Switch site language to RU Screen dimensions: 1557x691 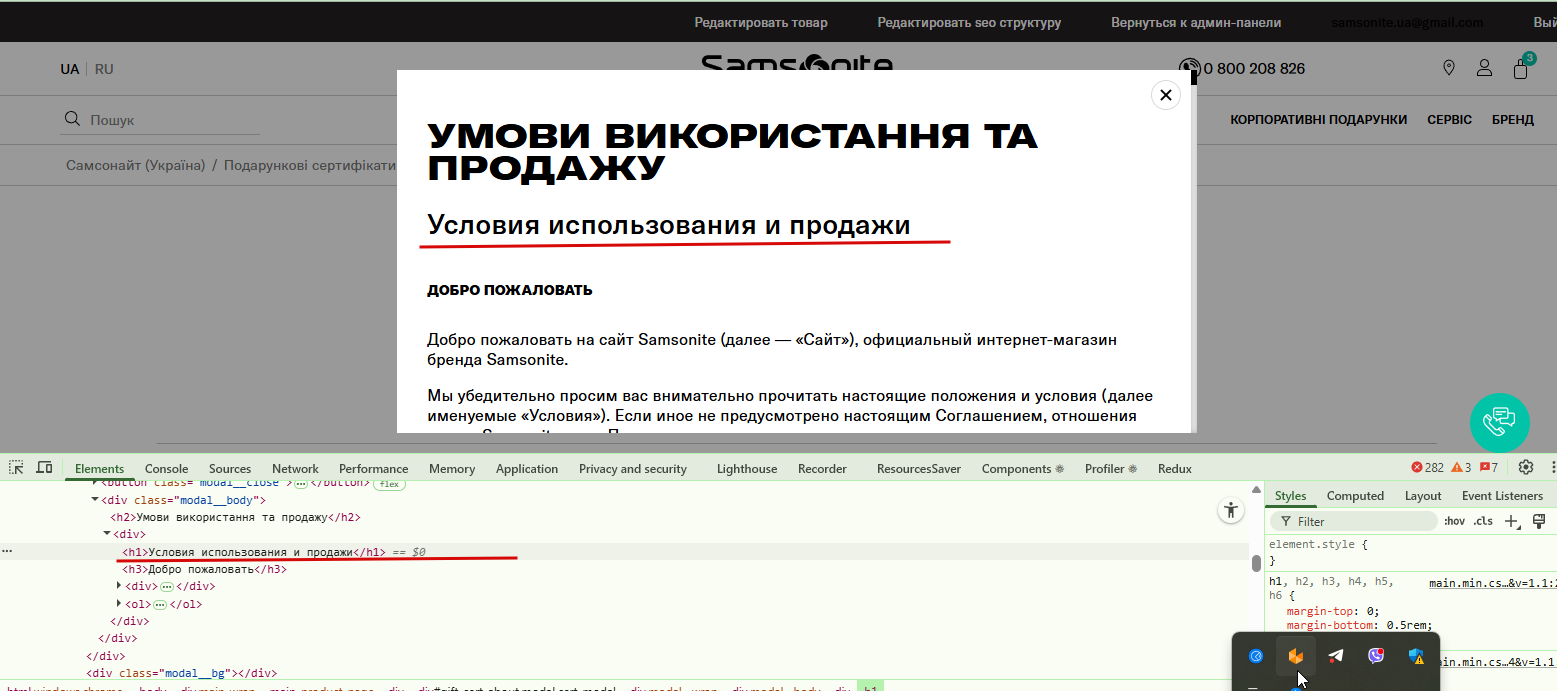[x=104, y=69]
